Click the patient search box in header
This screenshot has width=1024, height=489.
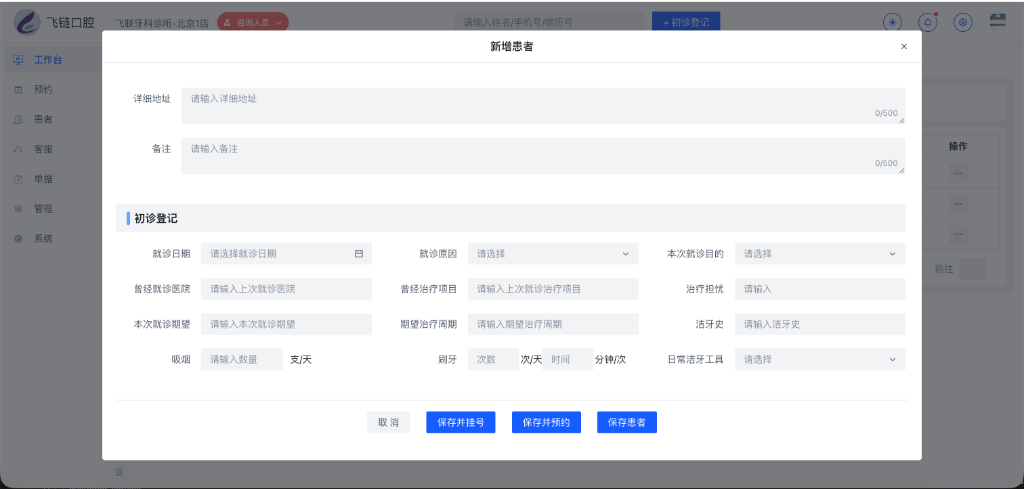[549, 22]
